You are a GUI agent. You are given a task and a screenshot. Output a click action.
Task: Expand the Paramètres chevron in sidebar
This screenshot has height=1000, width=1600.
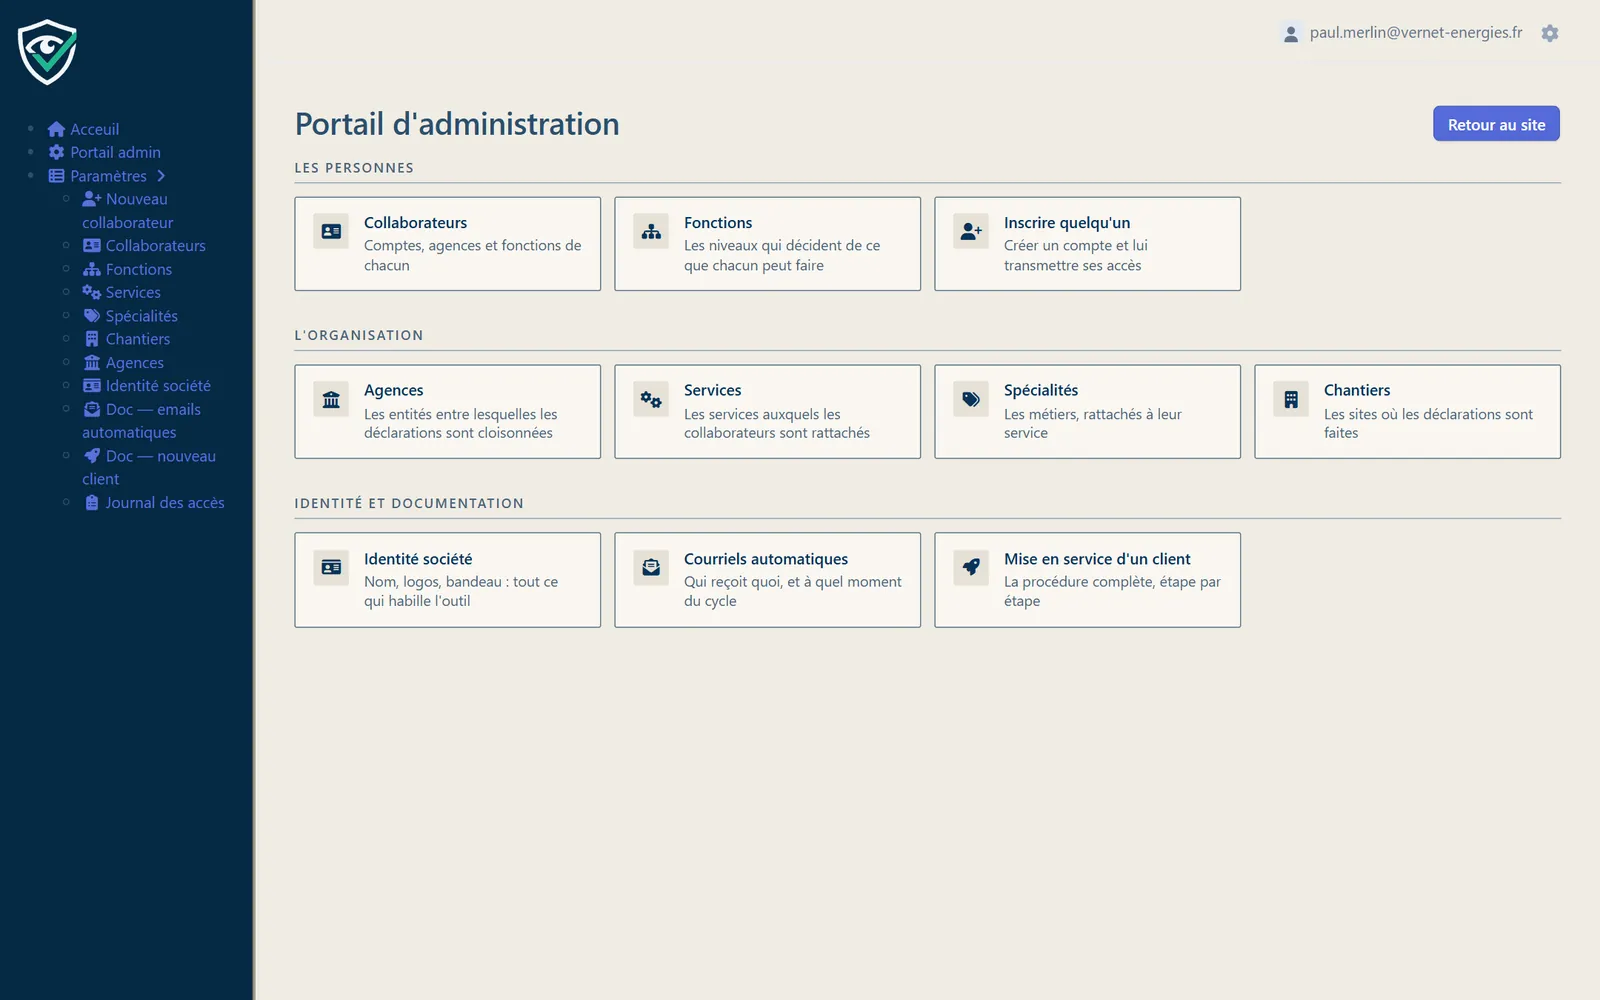pyautogui.click(x=160, y=176)
